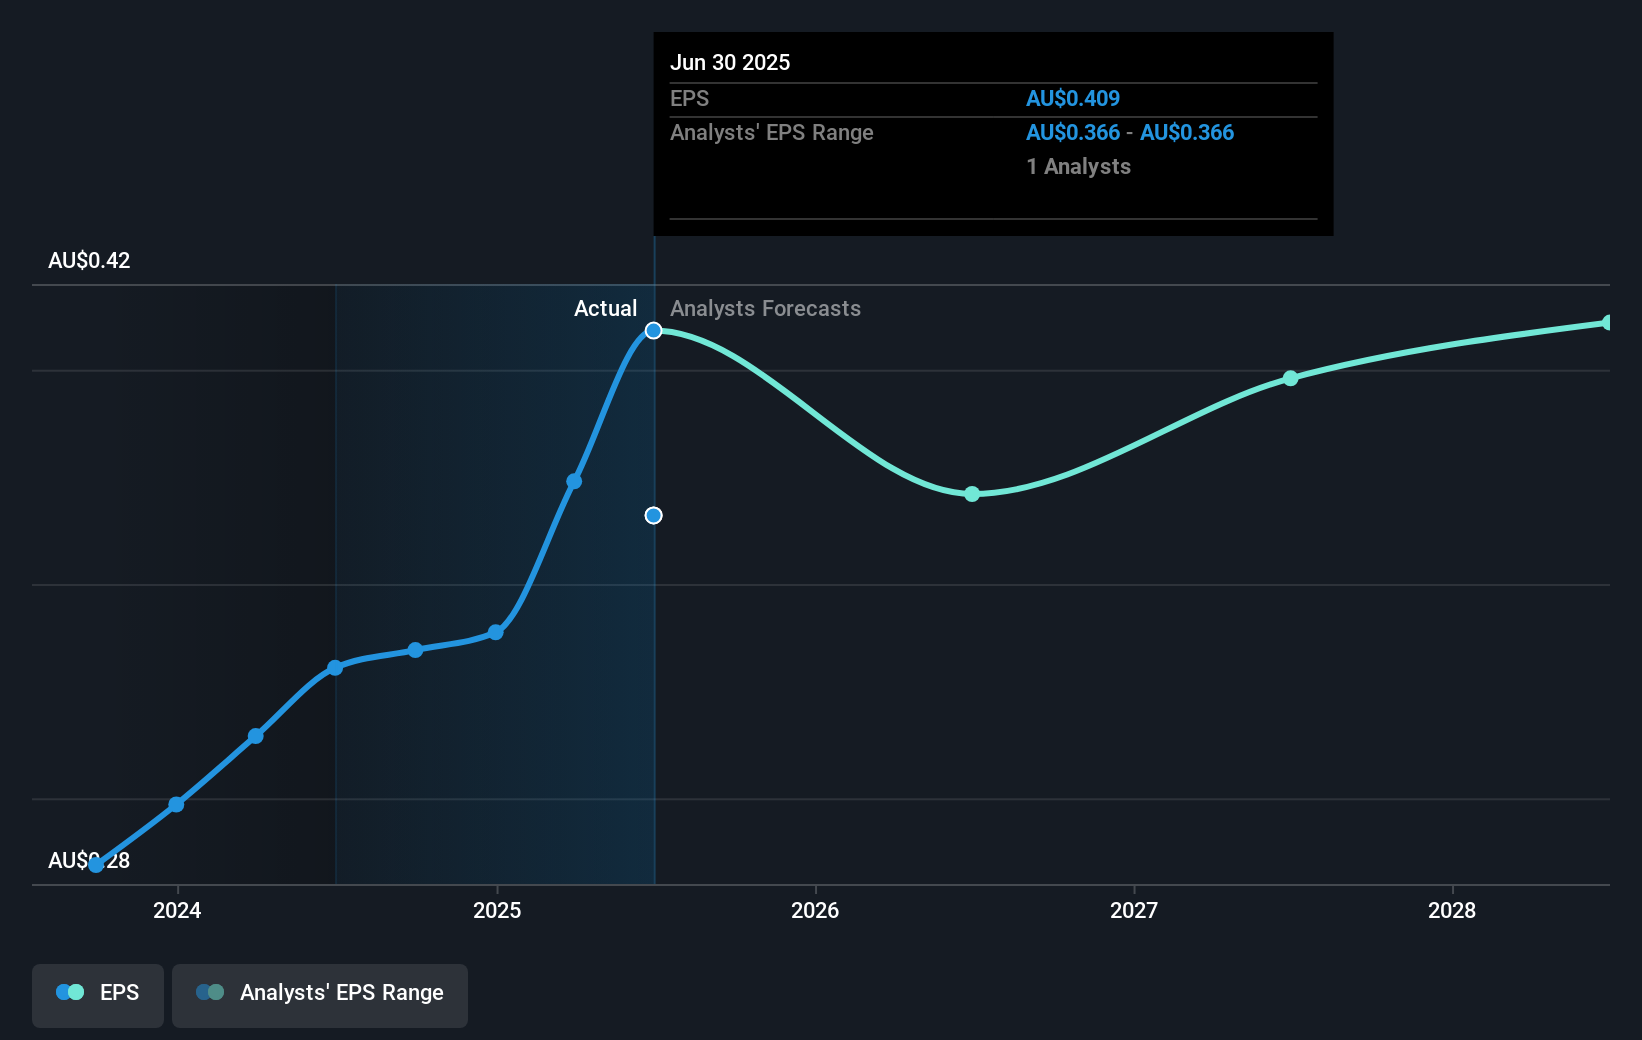Click the AU$0.42 y-axis label
This screenshot has width=1642, height=1040.
(89, 260)
